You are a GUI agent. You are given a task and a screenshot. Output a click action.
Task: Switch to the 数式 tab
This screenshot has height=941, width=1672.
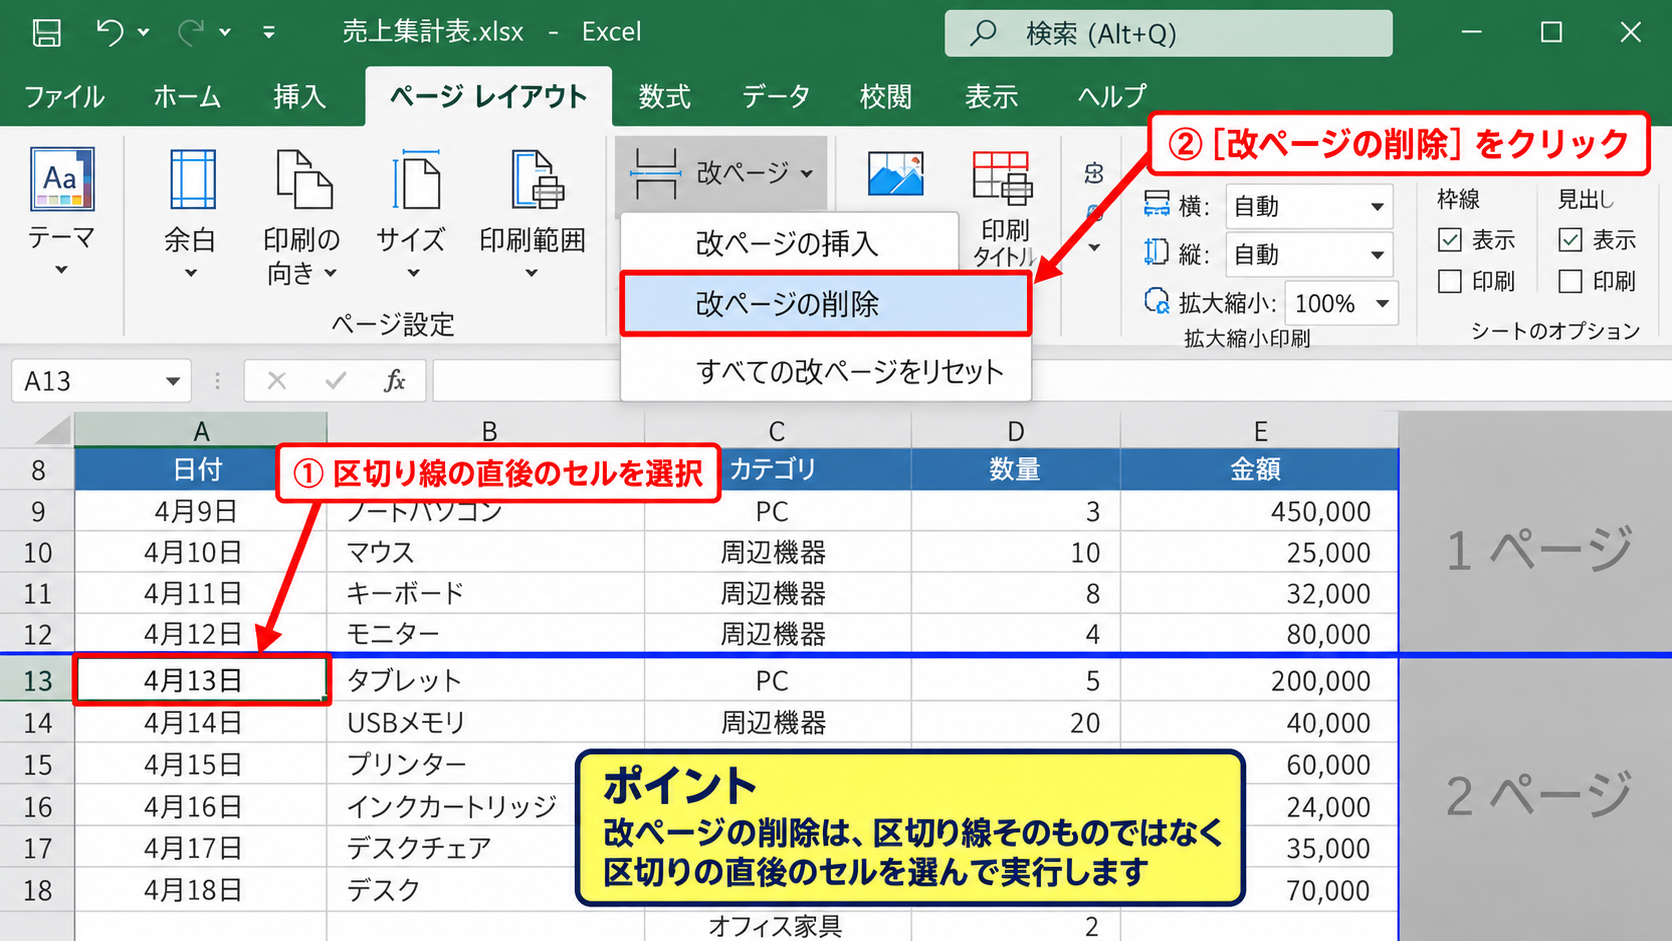[x=665, y=97]
